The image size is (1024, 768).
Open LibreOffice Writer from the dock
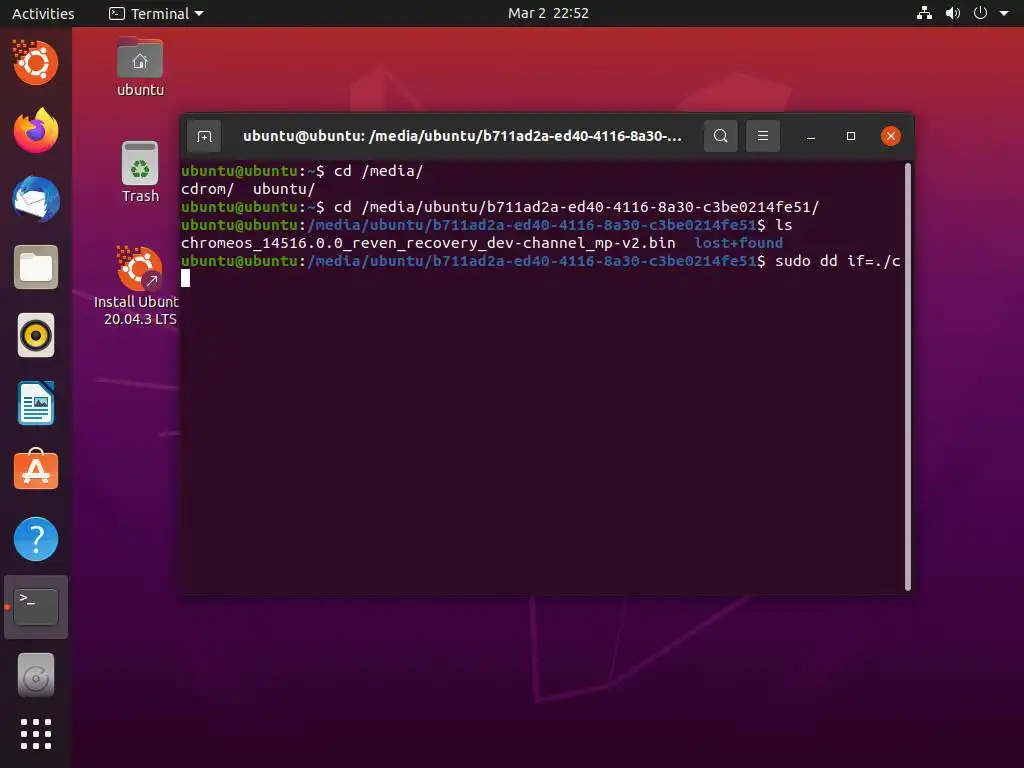[36, 404]
